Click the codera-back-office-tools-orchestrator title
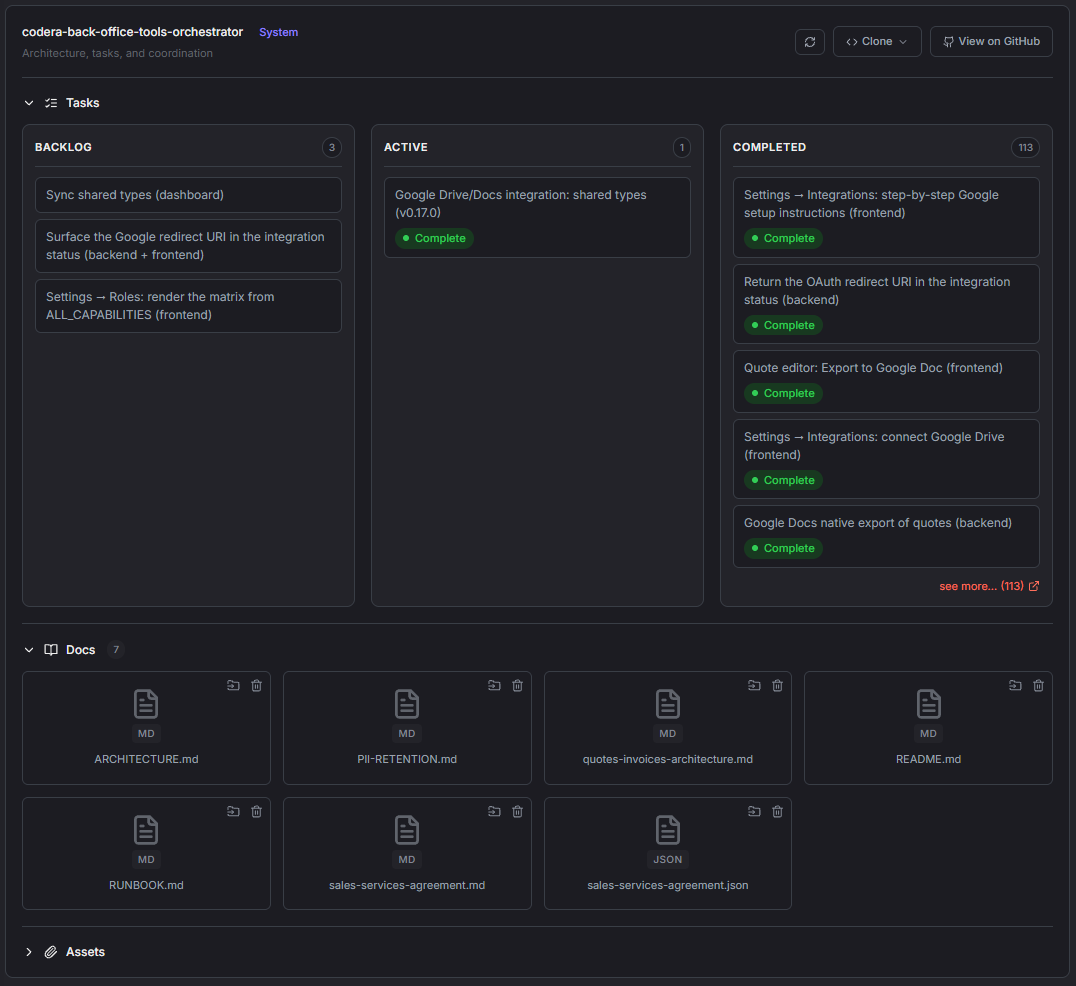 click(x=132, y=32)
